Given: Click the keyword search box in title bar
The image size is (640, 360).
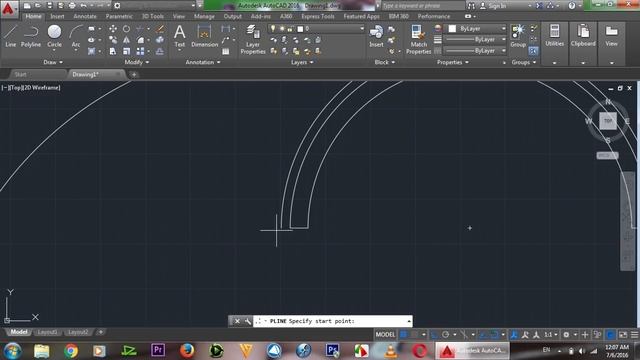Looking at the screenshot, I should coord(423,6).
